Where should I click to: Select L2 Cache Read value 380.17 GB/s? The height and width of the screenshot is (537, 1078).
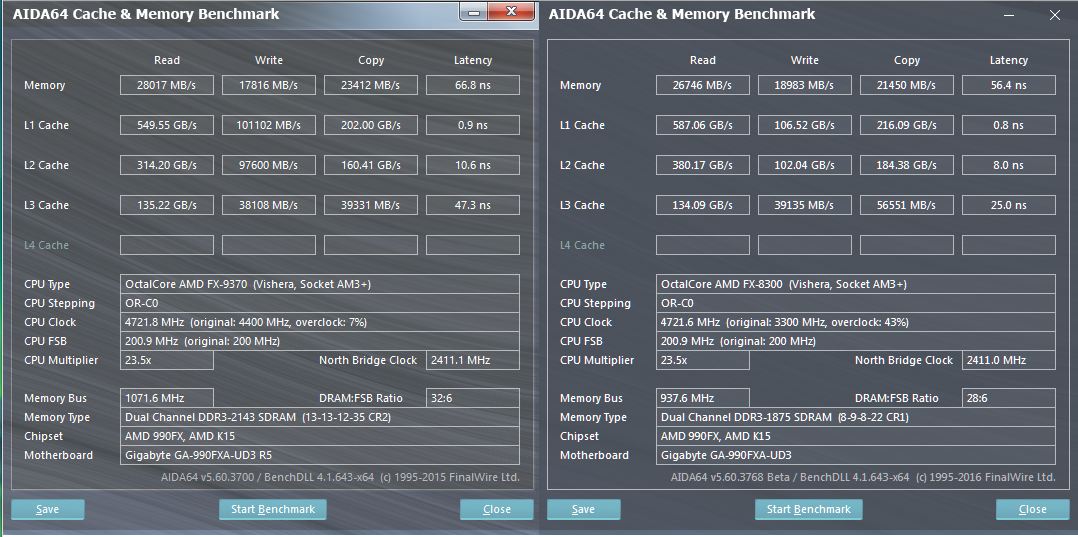tap(703, 165)
